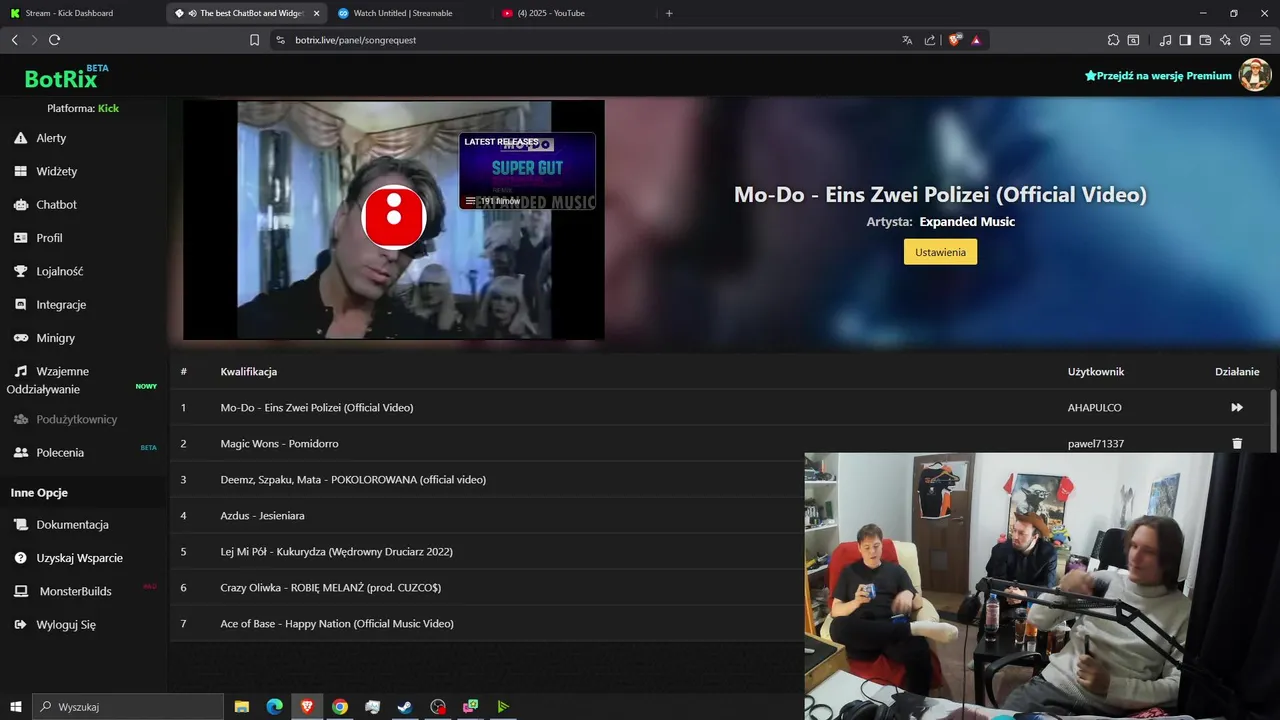The image size is (1280, 720).
Task: Skip the Mo-Do song with fast-forward icon
Action: click(1237, 407)
